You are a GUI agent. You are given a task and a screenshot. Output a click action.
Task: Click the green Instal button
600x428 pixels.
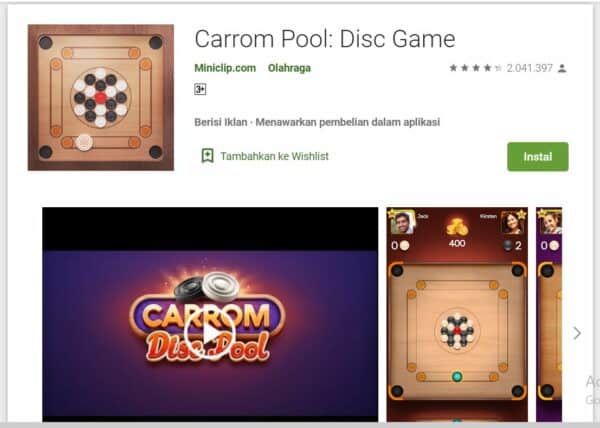click(x=538, y=156)
